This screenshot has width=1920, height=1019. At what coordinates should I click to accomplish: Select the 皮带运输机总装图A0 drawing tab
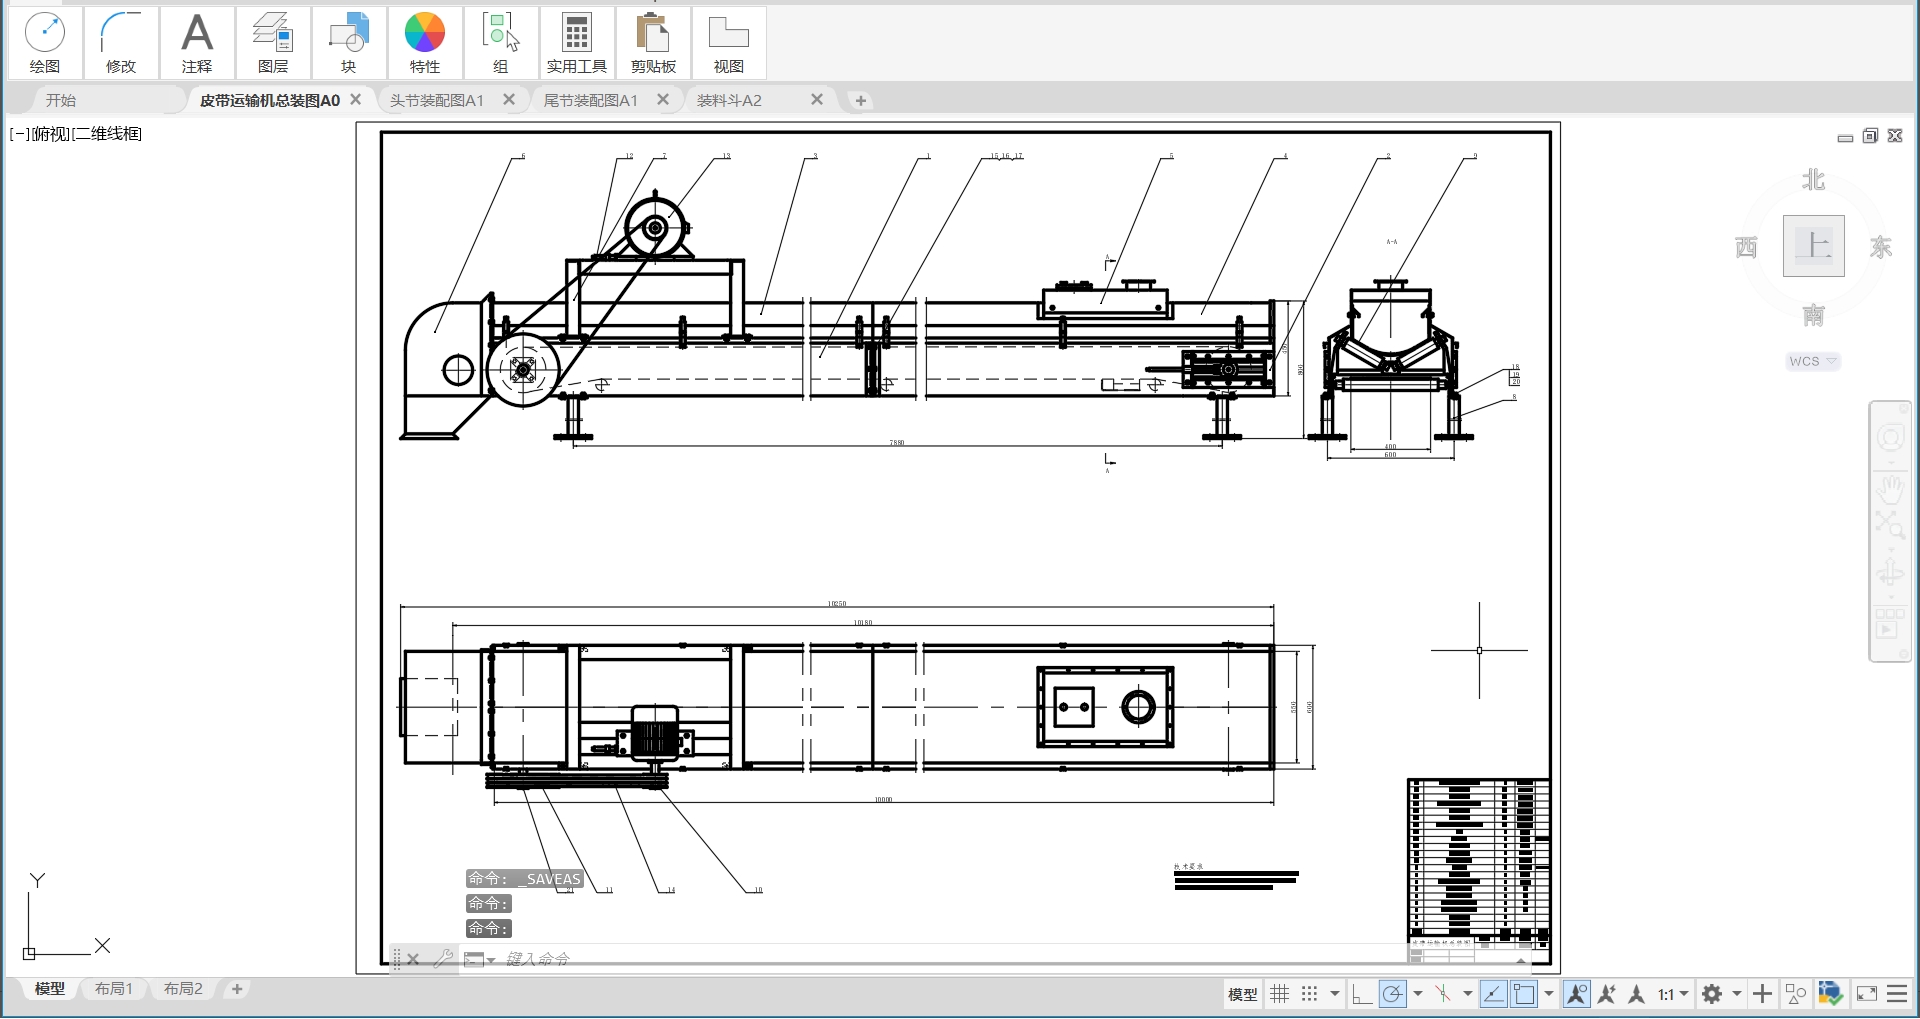click(270, 100)
